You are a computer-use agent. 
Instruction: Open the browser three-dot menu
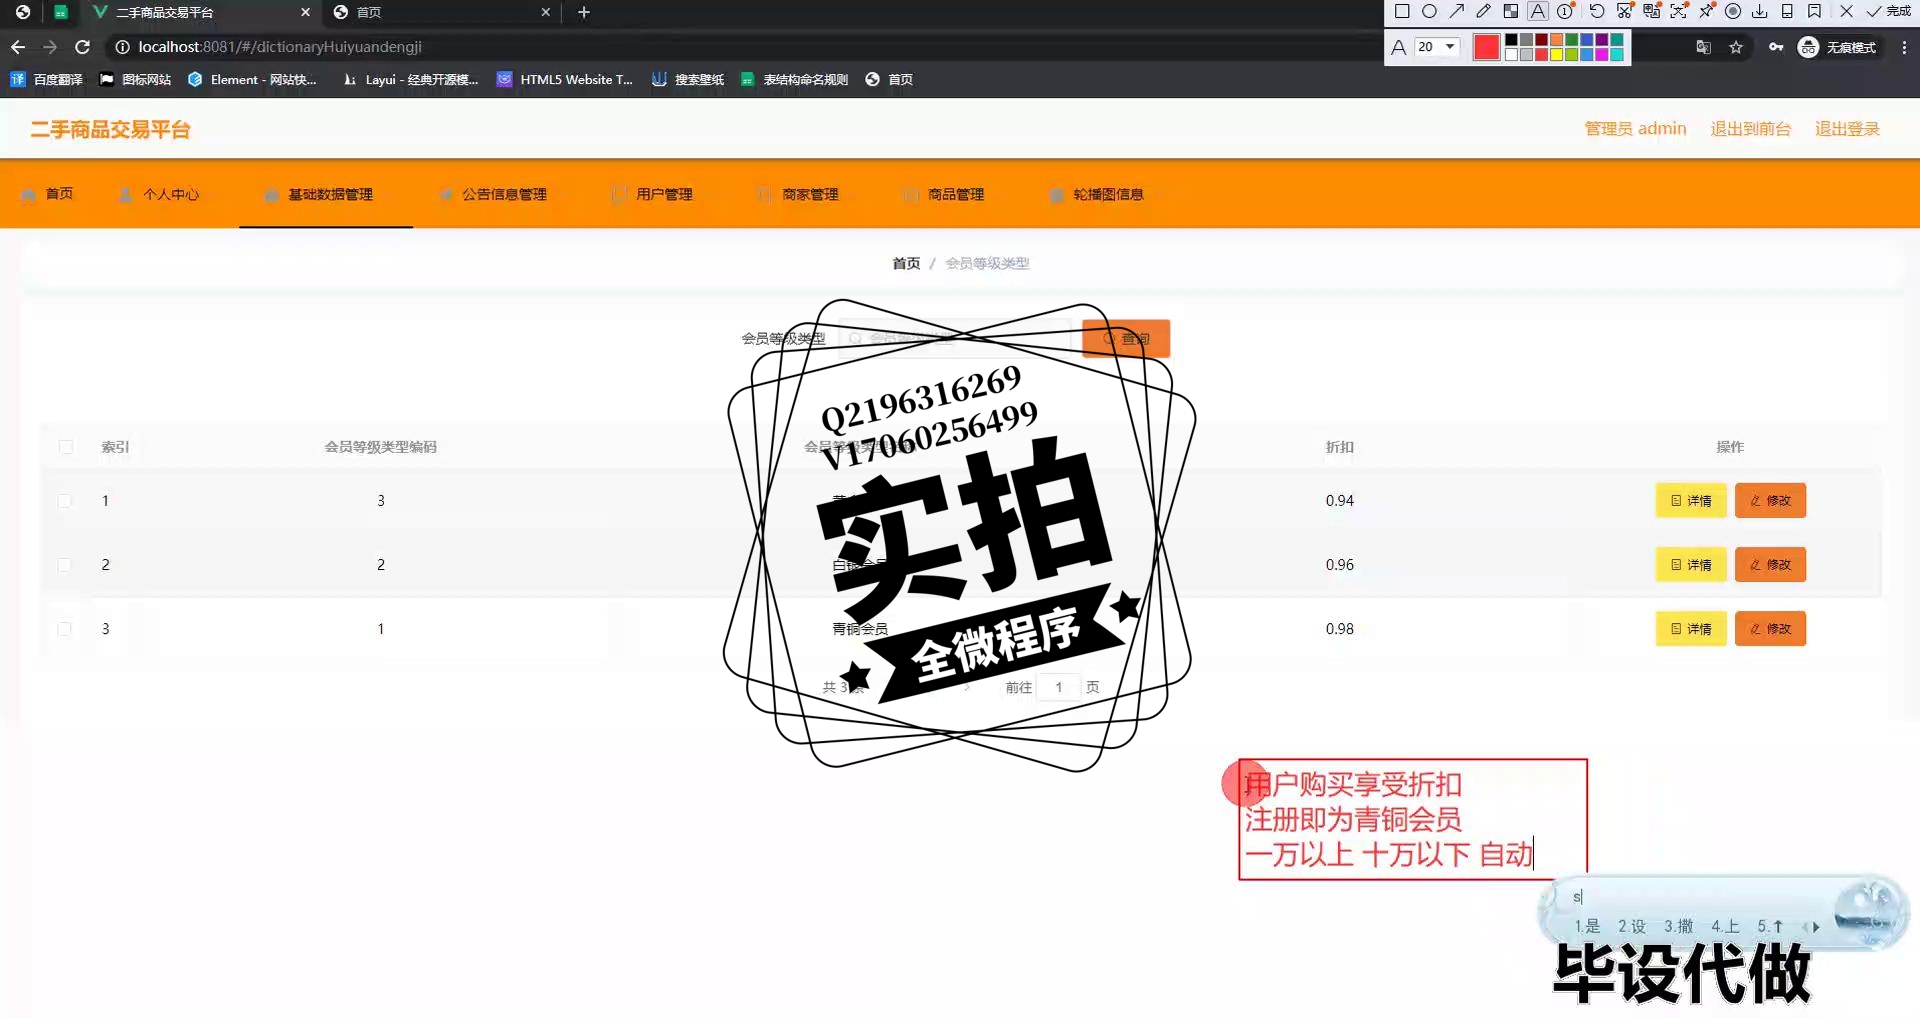(1904, 47)
